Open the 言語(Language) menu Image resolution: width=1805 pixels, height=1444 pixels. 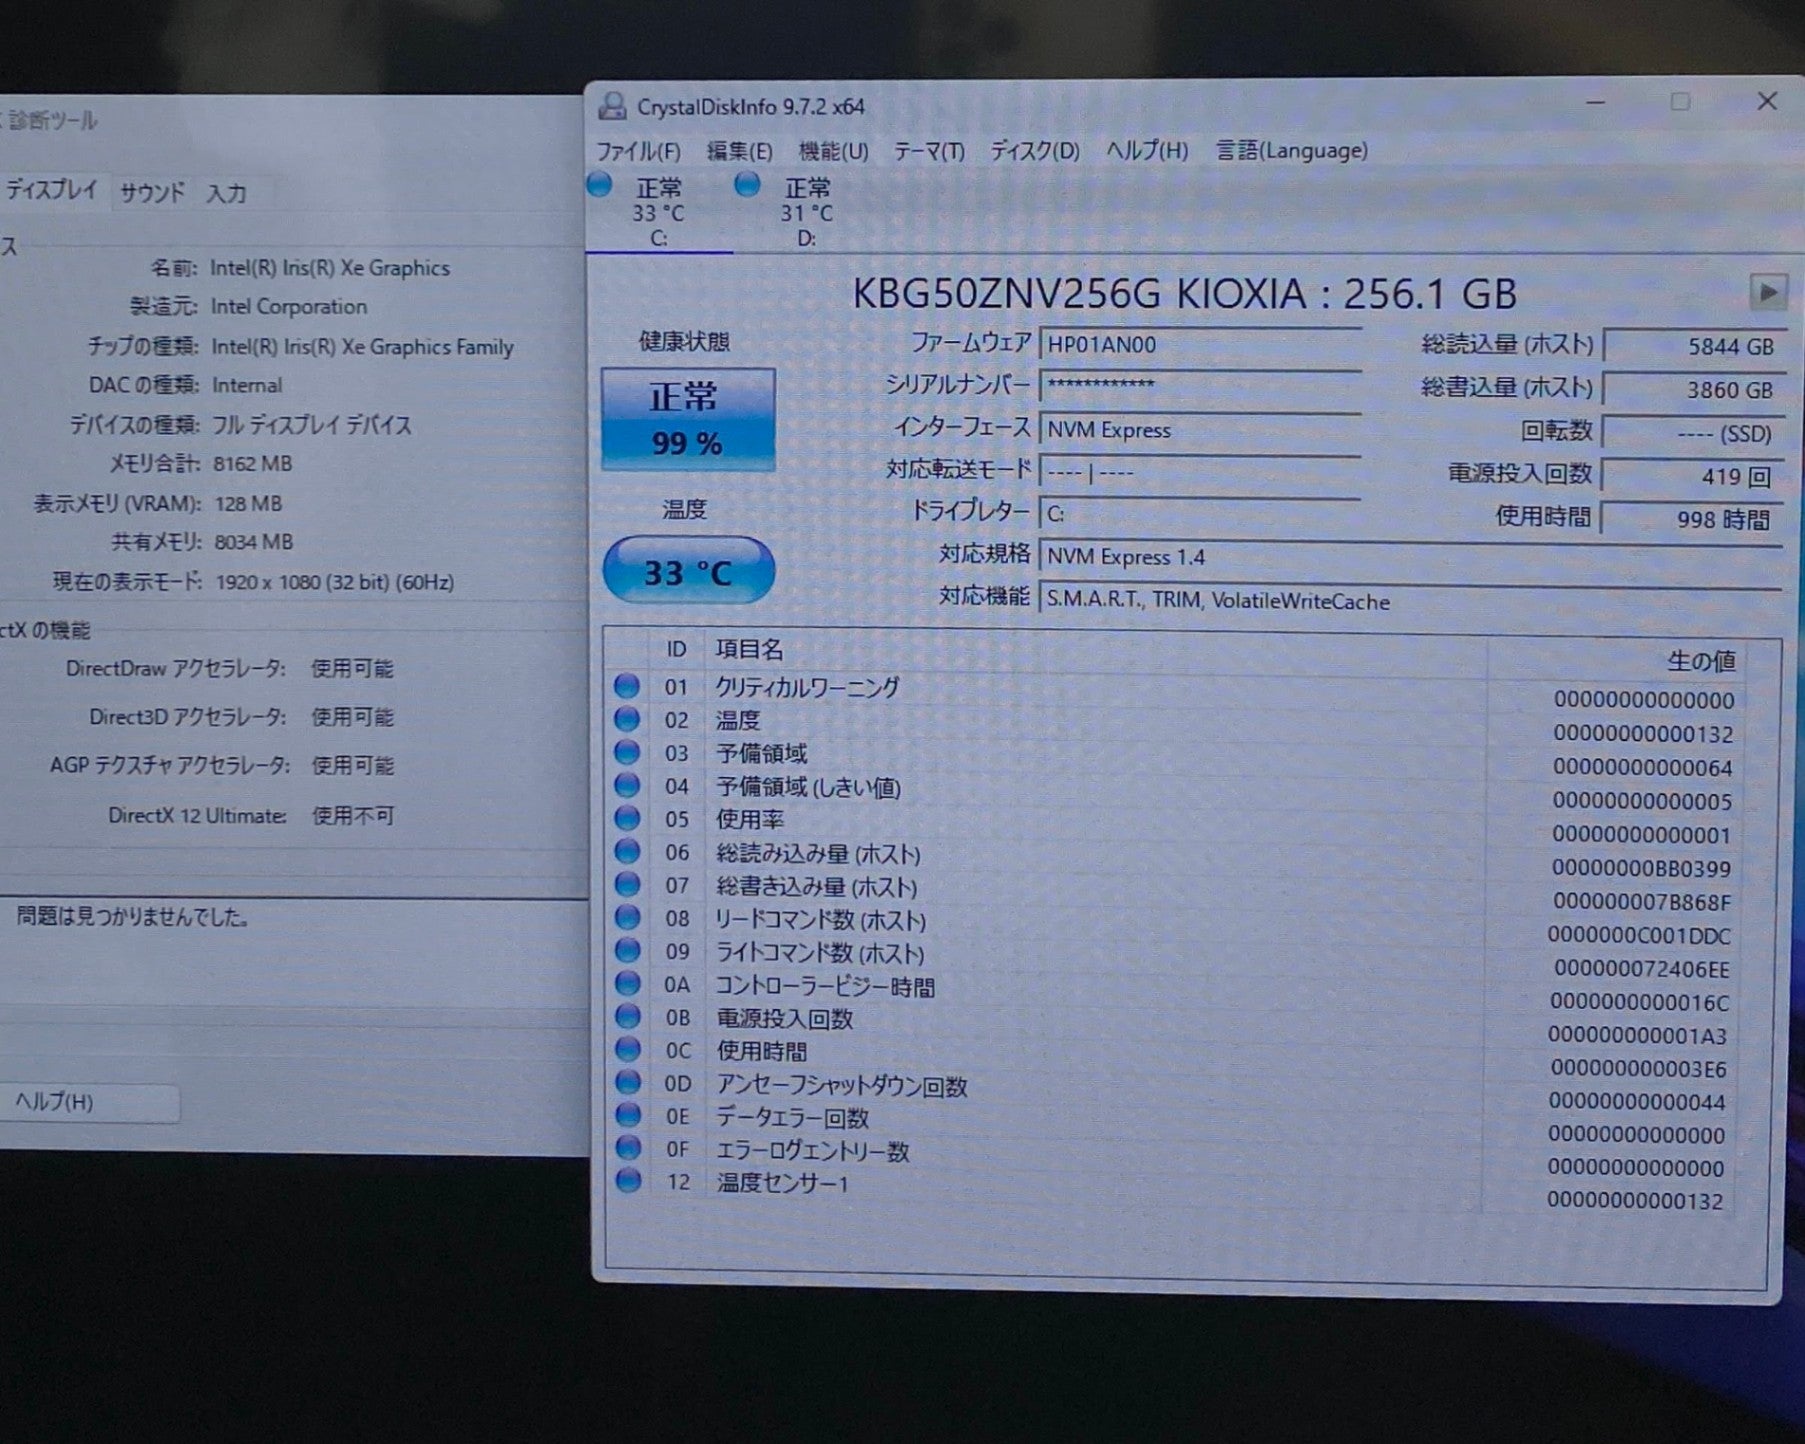[x=1291, y=151]
